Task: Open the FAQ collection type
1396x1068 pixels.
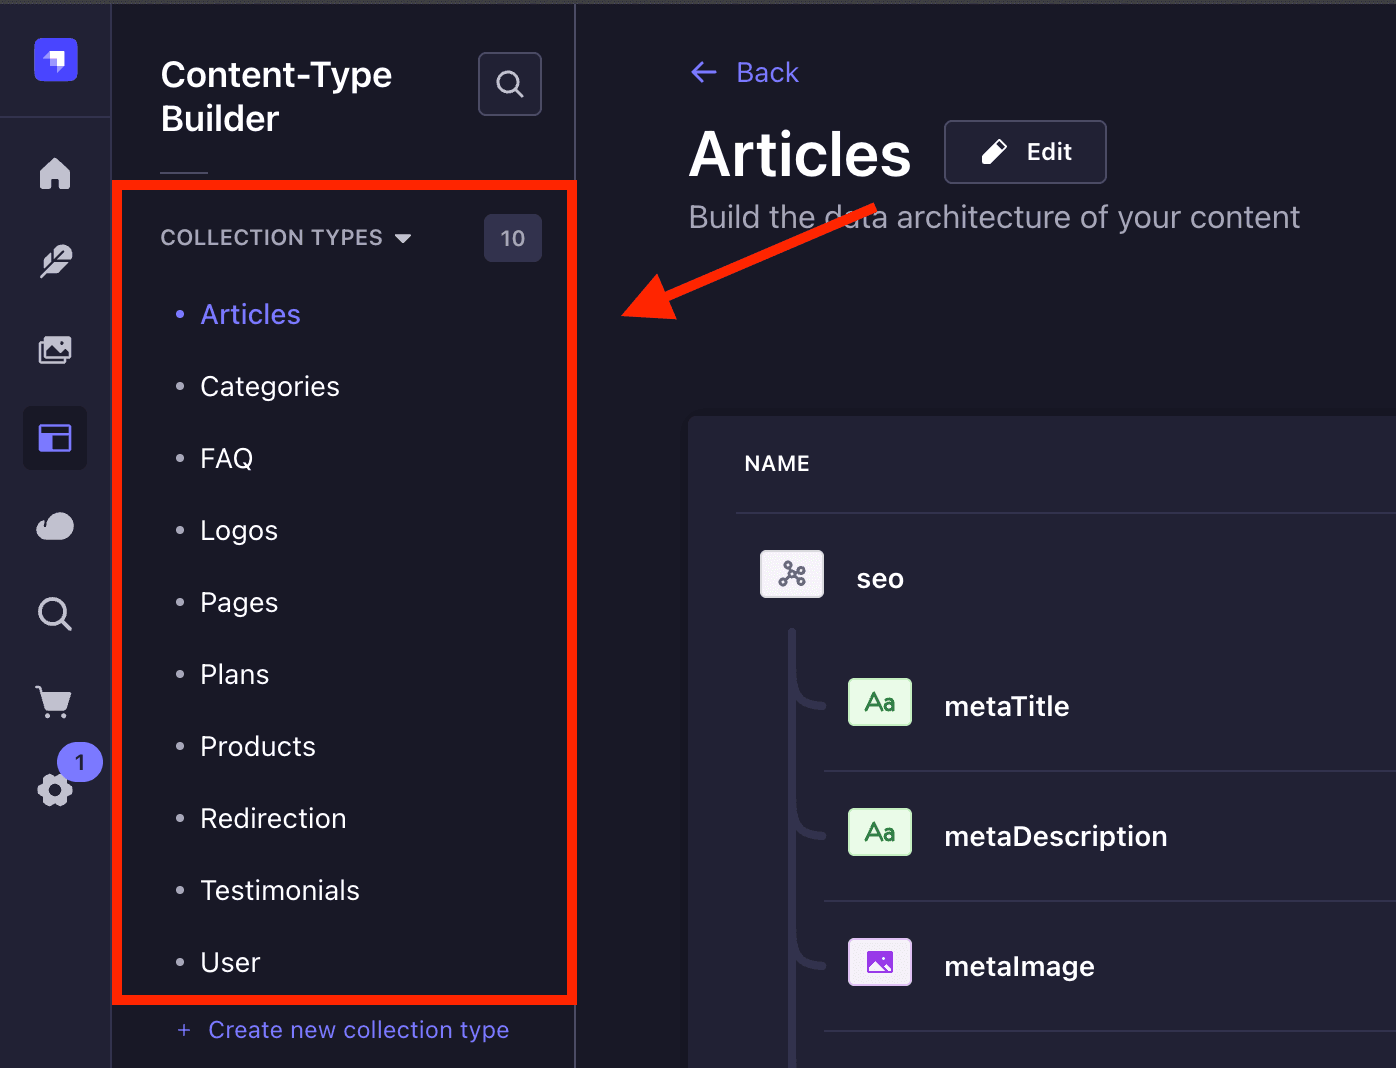Action: click(x=227, y=458)
